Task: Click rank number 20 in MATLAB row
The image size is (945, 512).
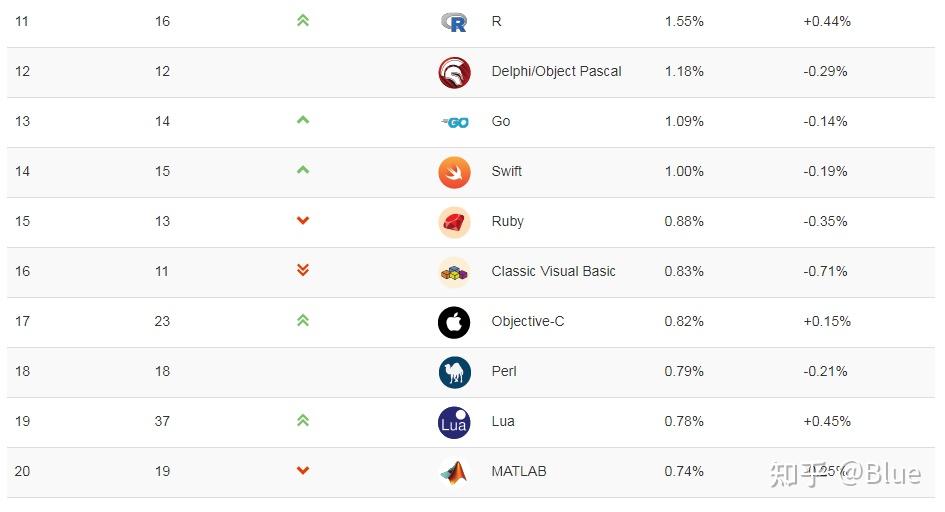Action: [x=22, y=472]
